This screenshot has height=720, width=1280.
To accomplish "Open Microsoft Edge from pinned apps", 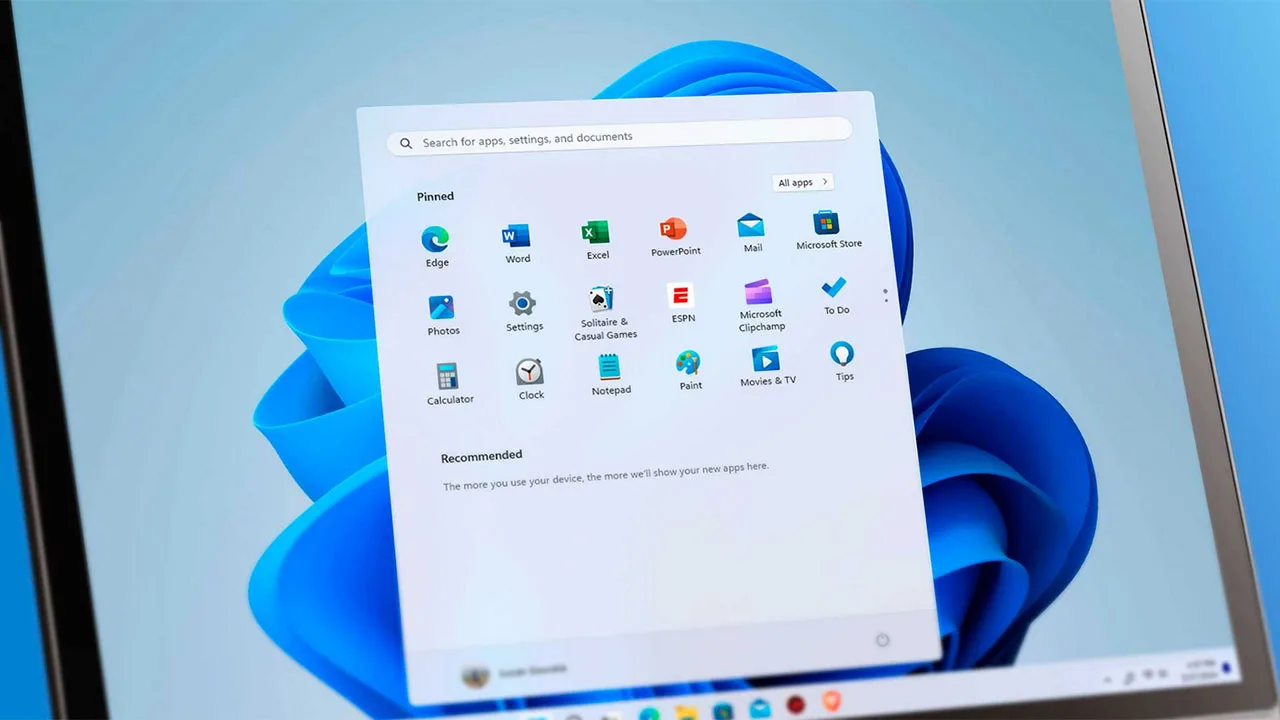I will tap(435, 246).
